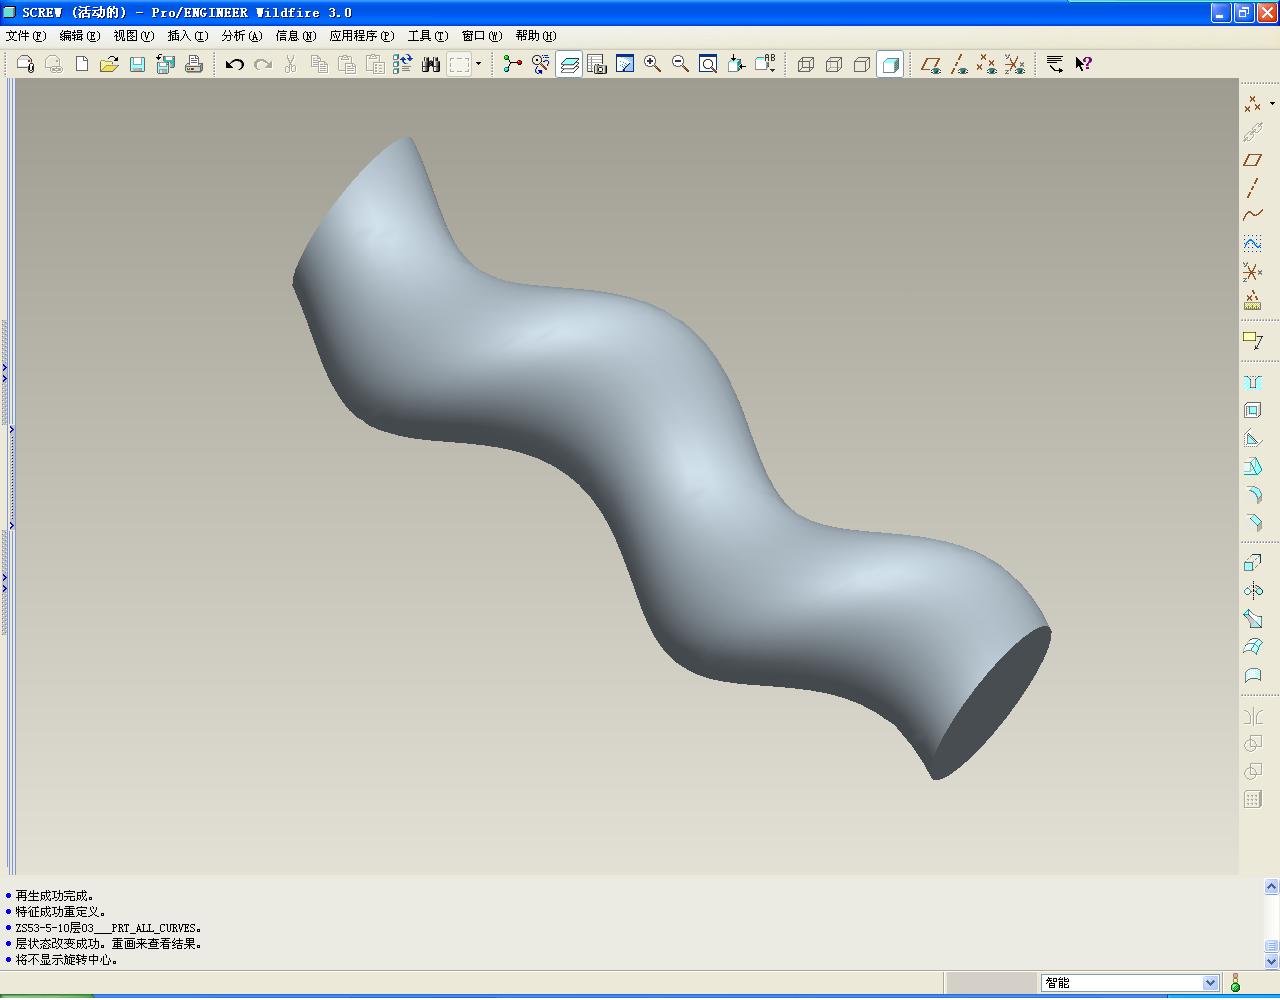Switch to shaded display
The width and height of the screenshot is (1280, 1000).
890,64
